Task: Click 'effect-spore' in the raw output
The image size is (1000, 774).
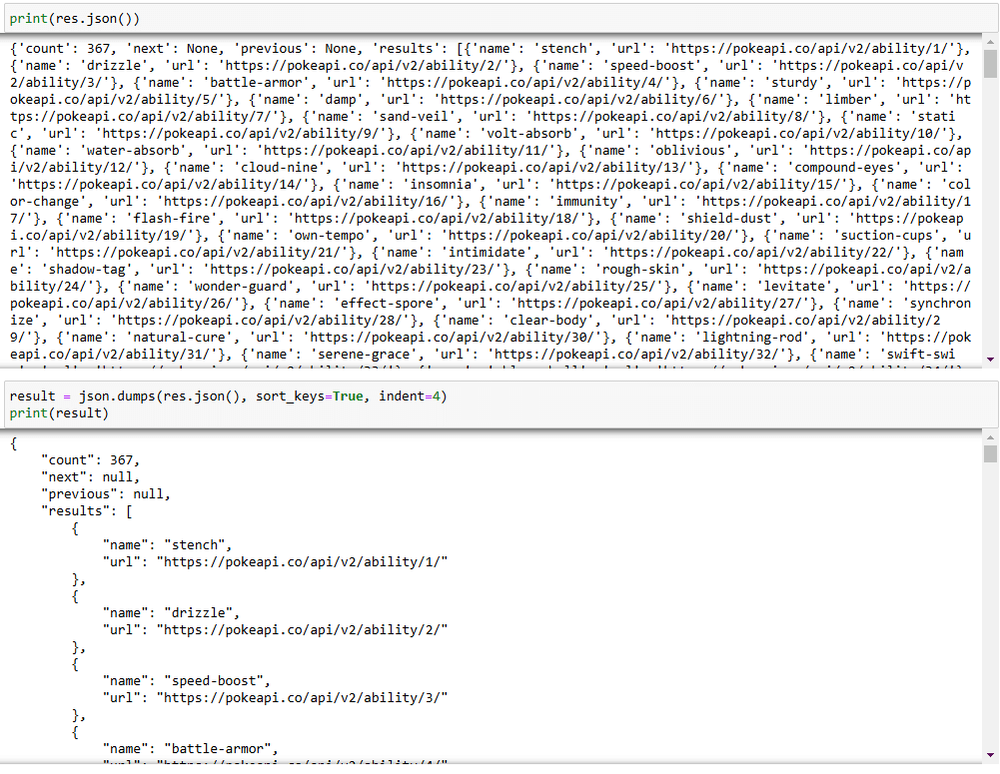Action: click(x=386, y=303)
